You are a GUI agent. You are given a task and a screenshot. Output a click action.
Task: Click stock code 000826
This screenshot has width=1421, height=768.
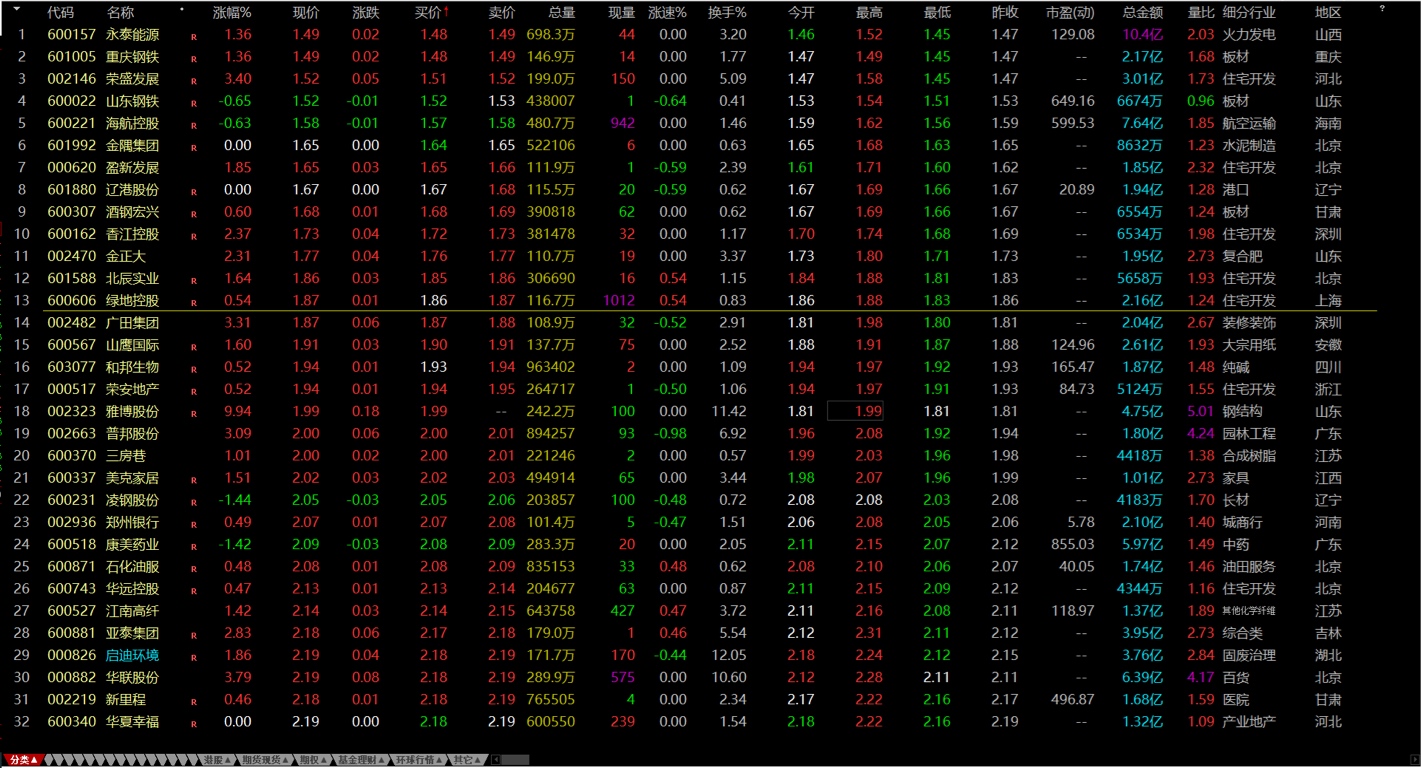tap(72, 655)
